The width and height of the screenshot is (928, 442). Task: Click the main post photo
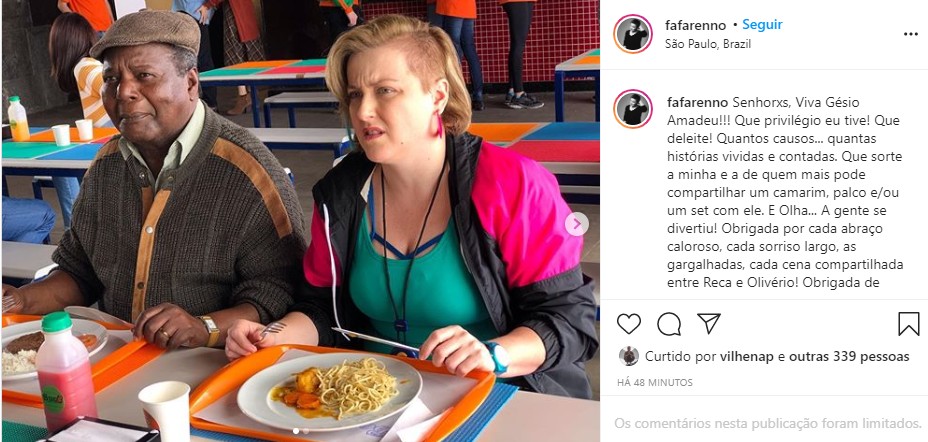(301, 221)
